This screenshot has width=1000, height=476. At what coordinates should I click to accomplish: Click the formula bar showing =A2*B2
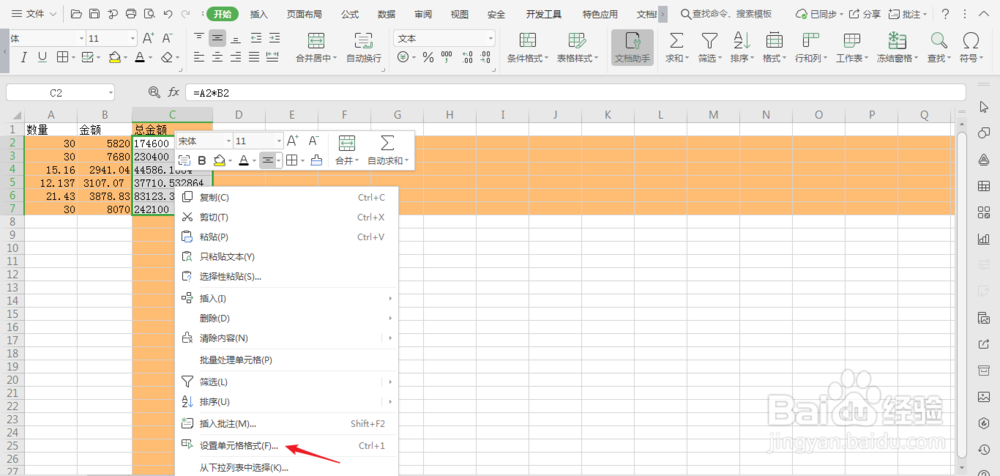(x=575, y=93)
